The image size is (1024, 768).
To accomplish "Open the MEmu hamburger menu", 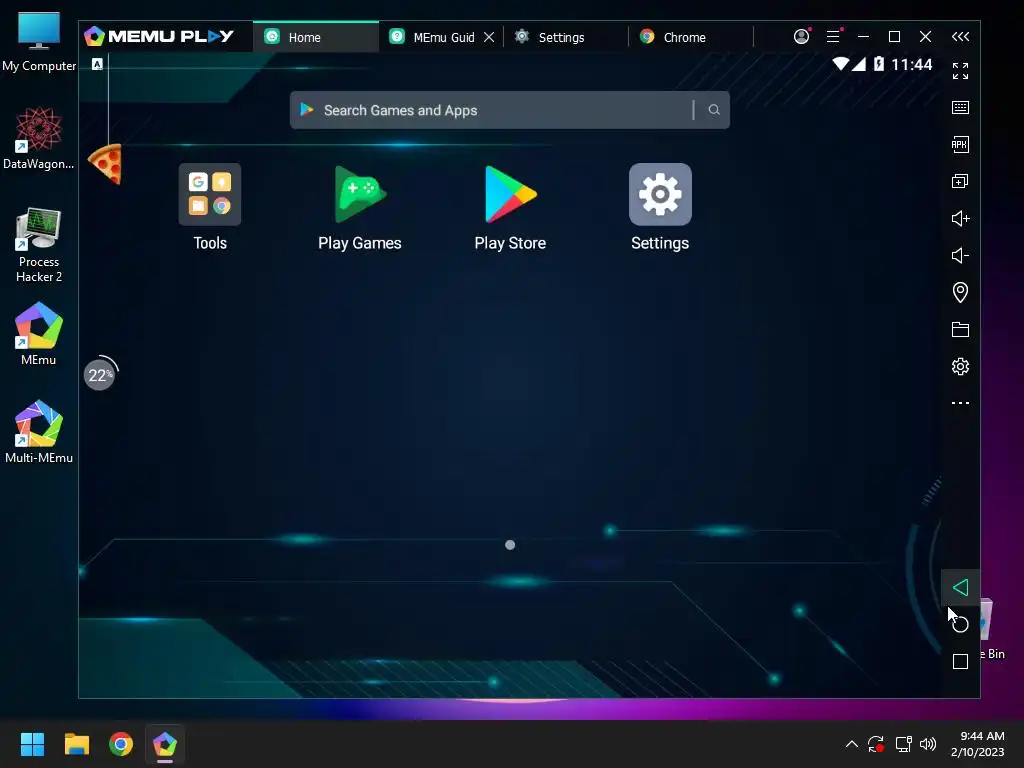I will [833, 37].
